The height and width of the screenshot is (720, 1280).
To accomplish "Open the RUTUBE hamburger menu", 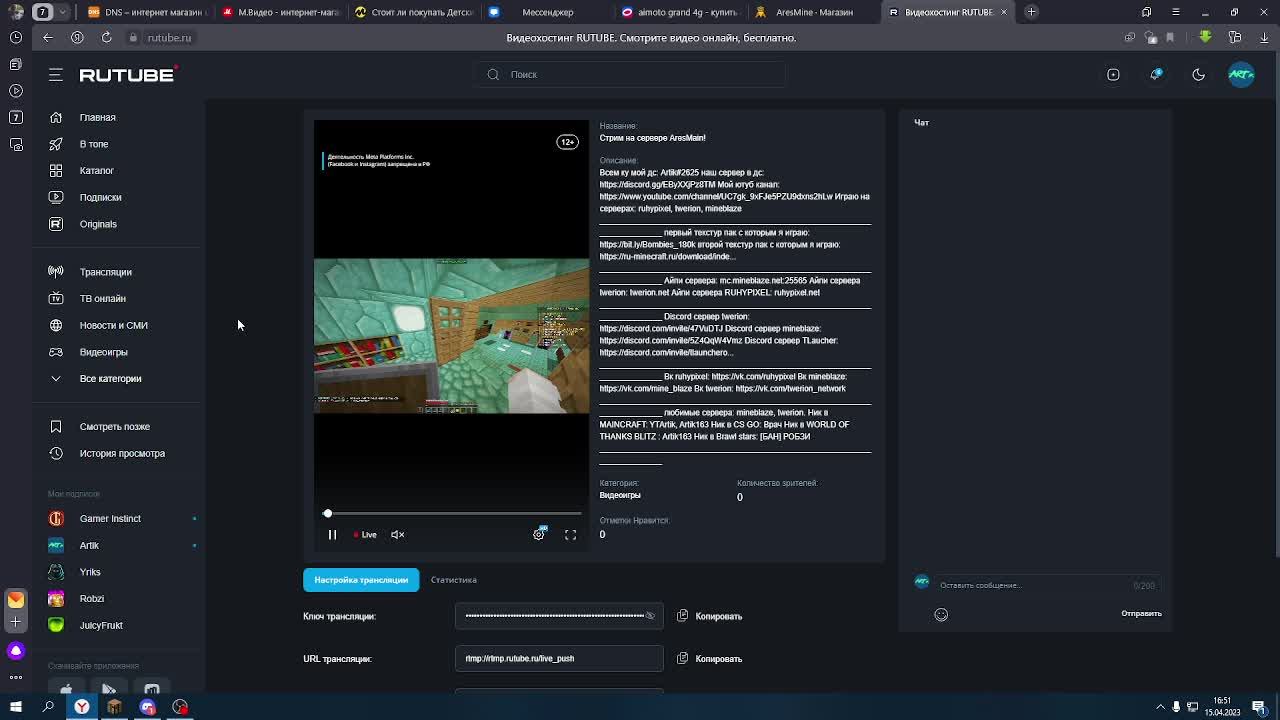I will click(x=56, y=75).
